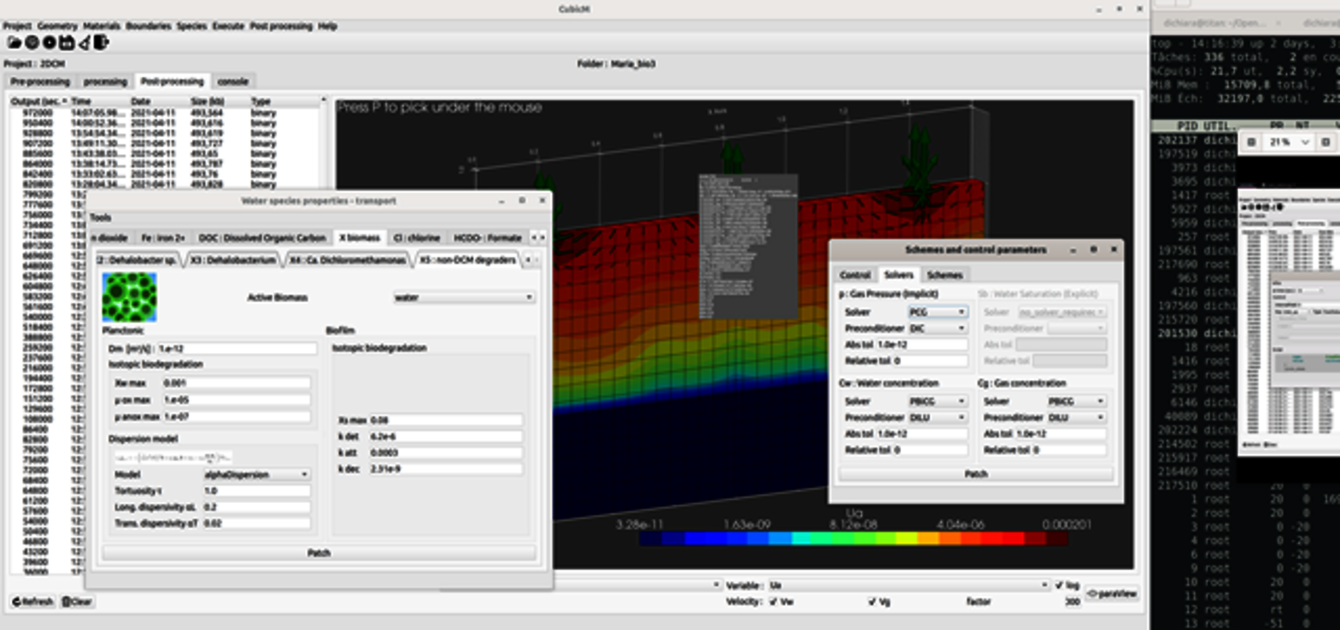Click the Refresh button
This screenshot has width=1340, height=630.
pos(32,602)
